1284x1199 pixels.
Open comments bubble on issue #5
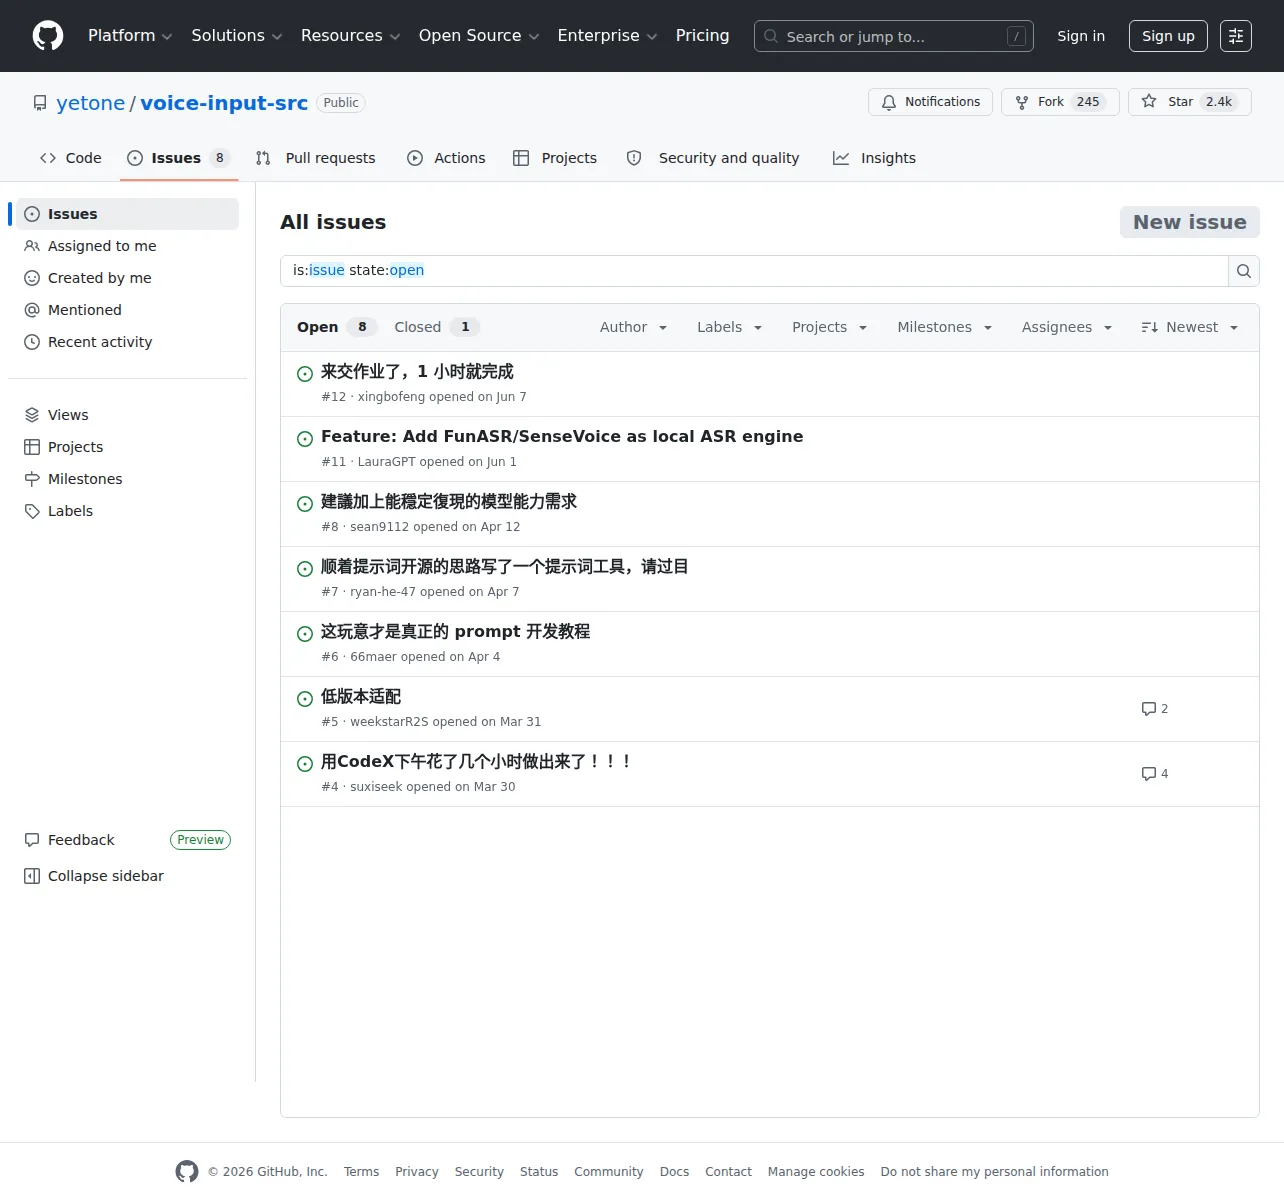[1155, 709]
